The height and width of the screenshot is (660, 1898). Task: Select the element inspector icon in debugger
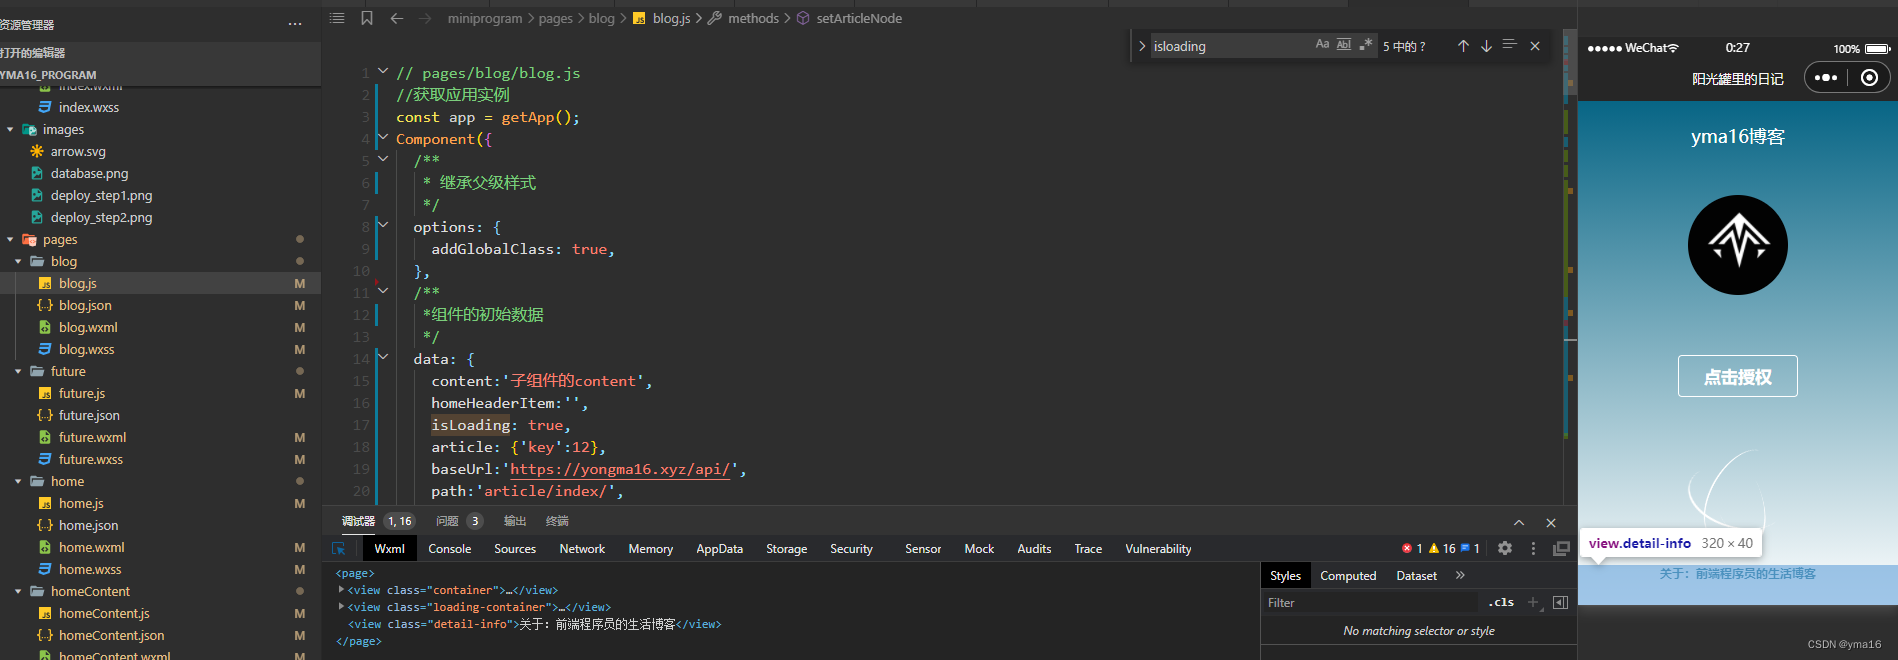pos(339,549)
